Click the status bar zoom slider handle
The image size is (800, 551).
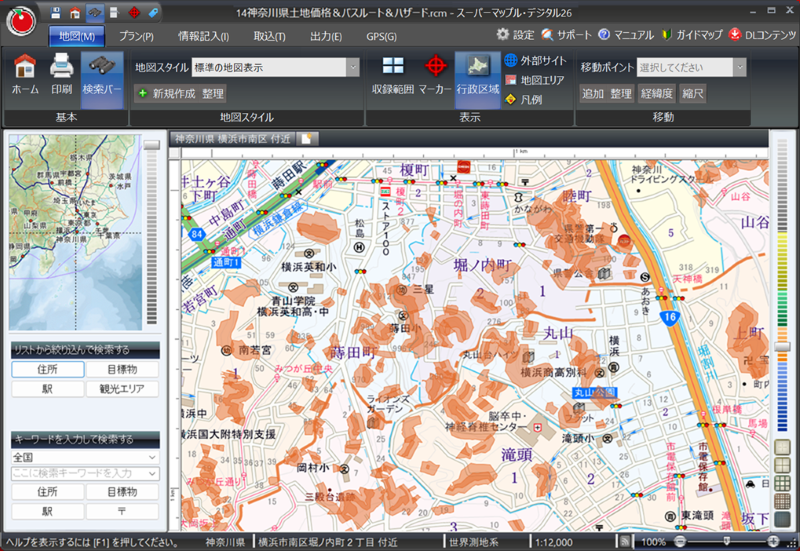pos(727,542)
